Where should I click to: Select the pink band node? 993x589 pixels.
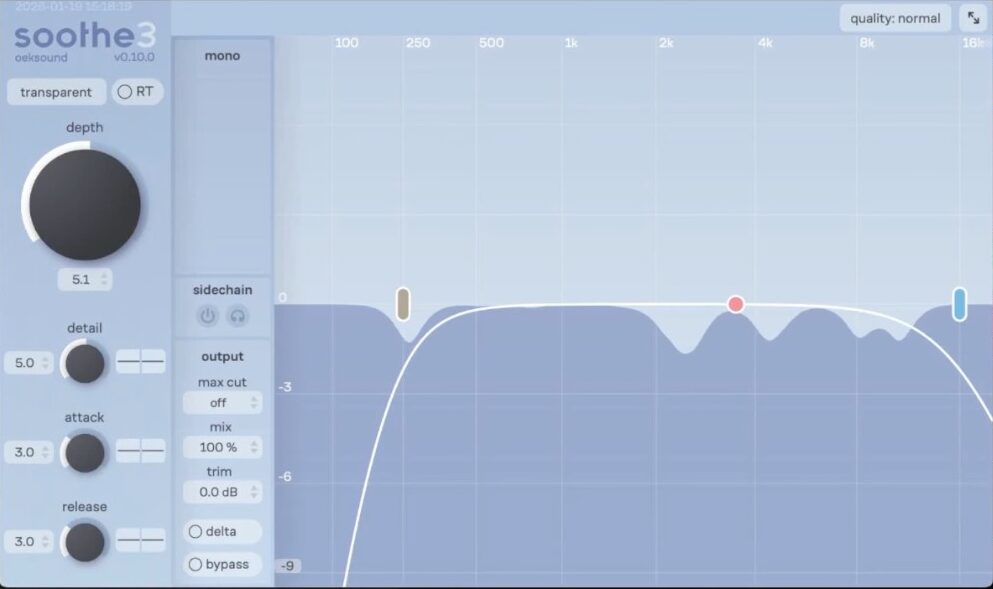735,305
